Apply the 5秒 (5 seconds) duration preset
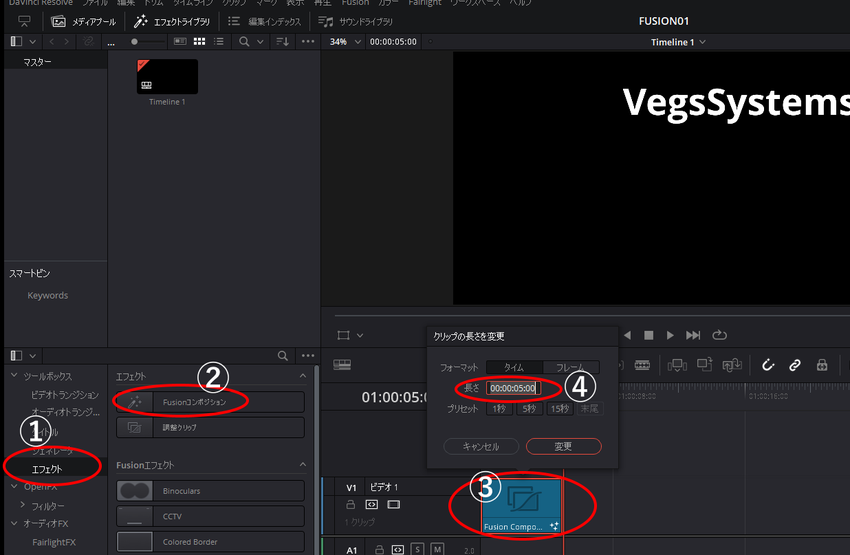The image size is (850, 555). coord(530,409)
